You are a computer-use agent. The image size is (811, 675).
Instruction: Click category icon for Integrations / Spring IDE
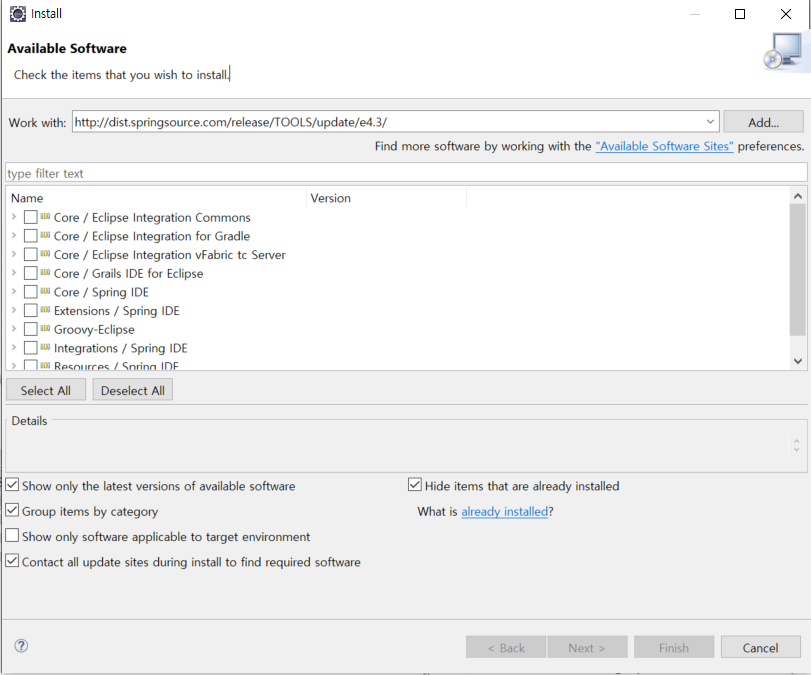pos(46,347)
